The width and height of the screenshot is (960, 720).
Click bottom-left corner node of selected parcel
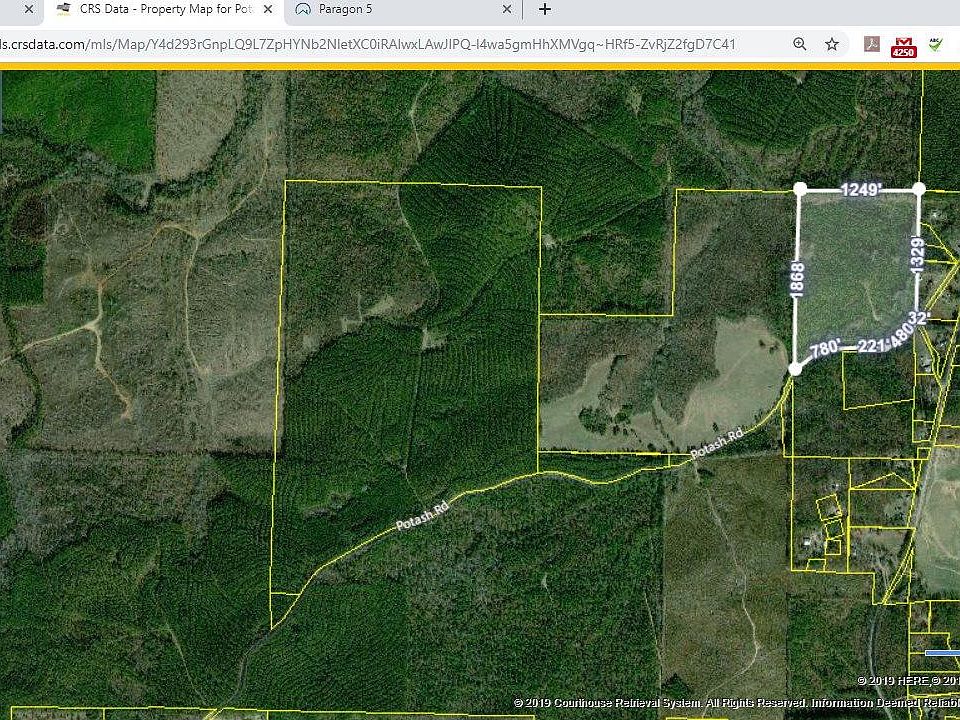click(x=795, y=369)
